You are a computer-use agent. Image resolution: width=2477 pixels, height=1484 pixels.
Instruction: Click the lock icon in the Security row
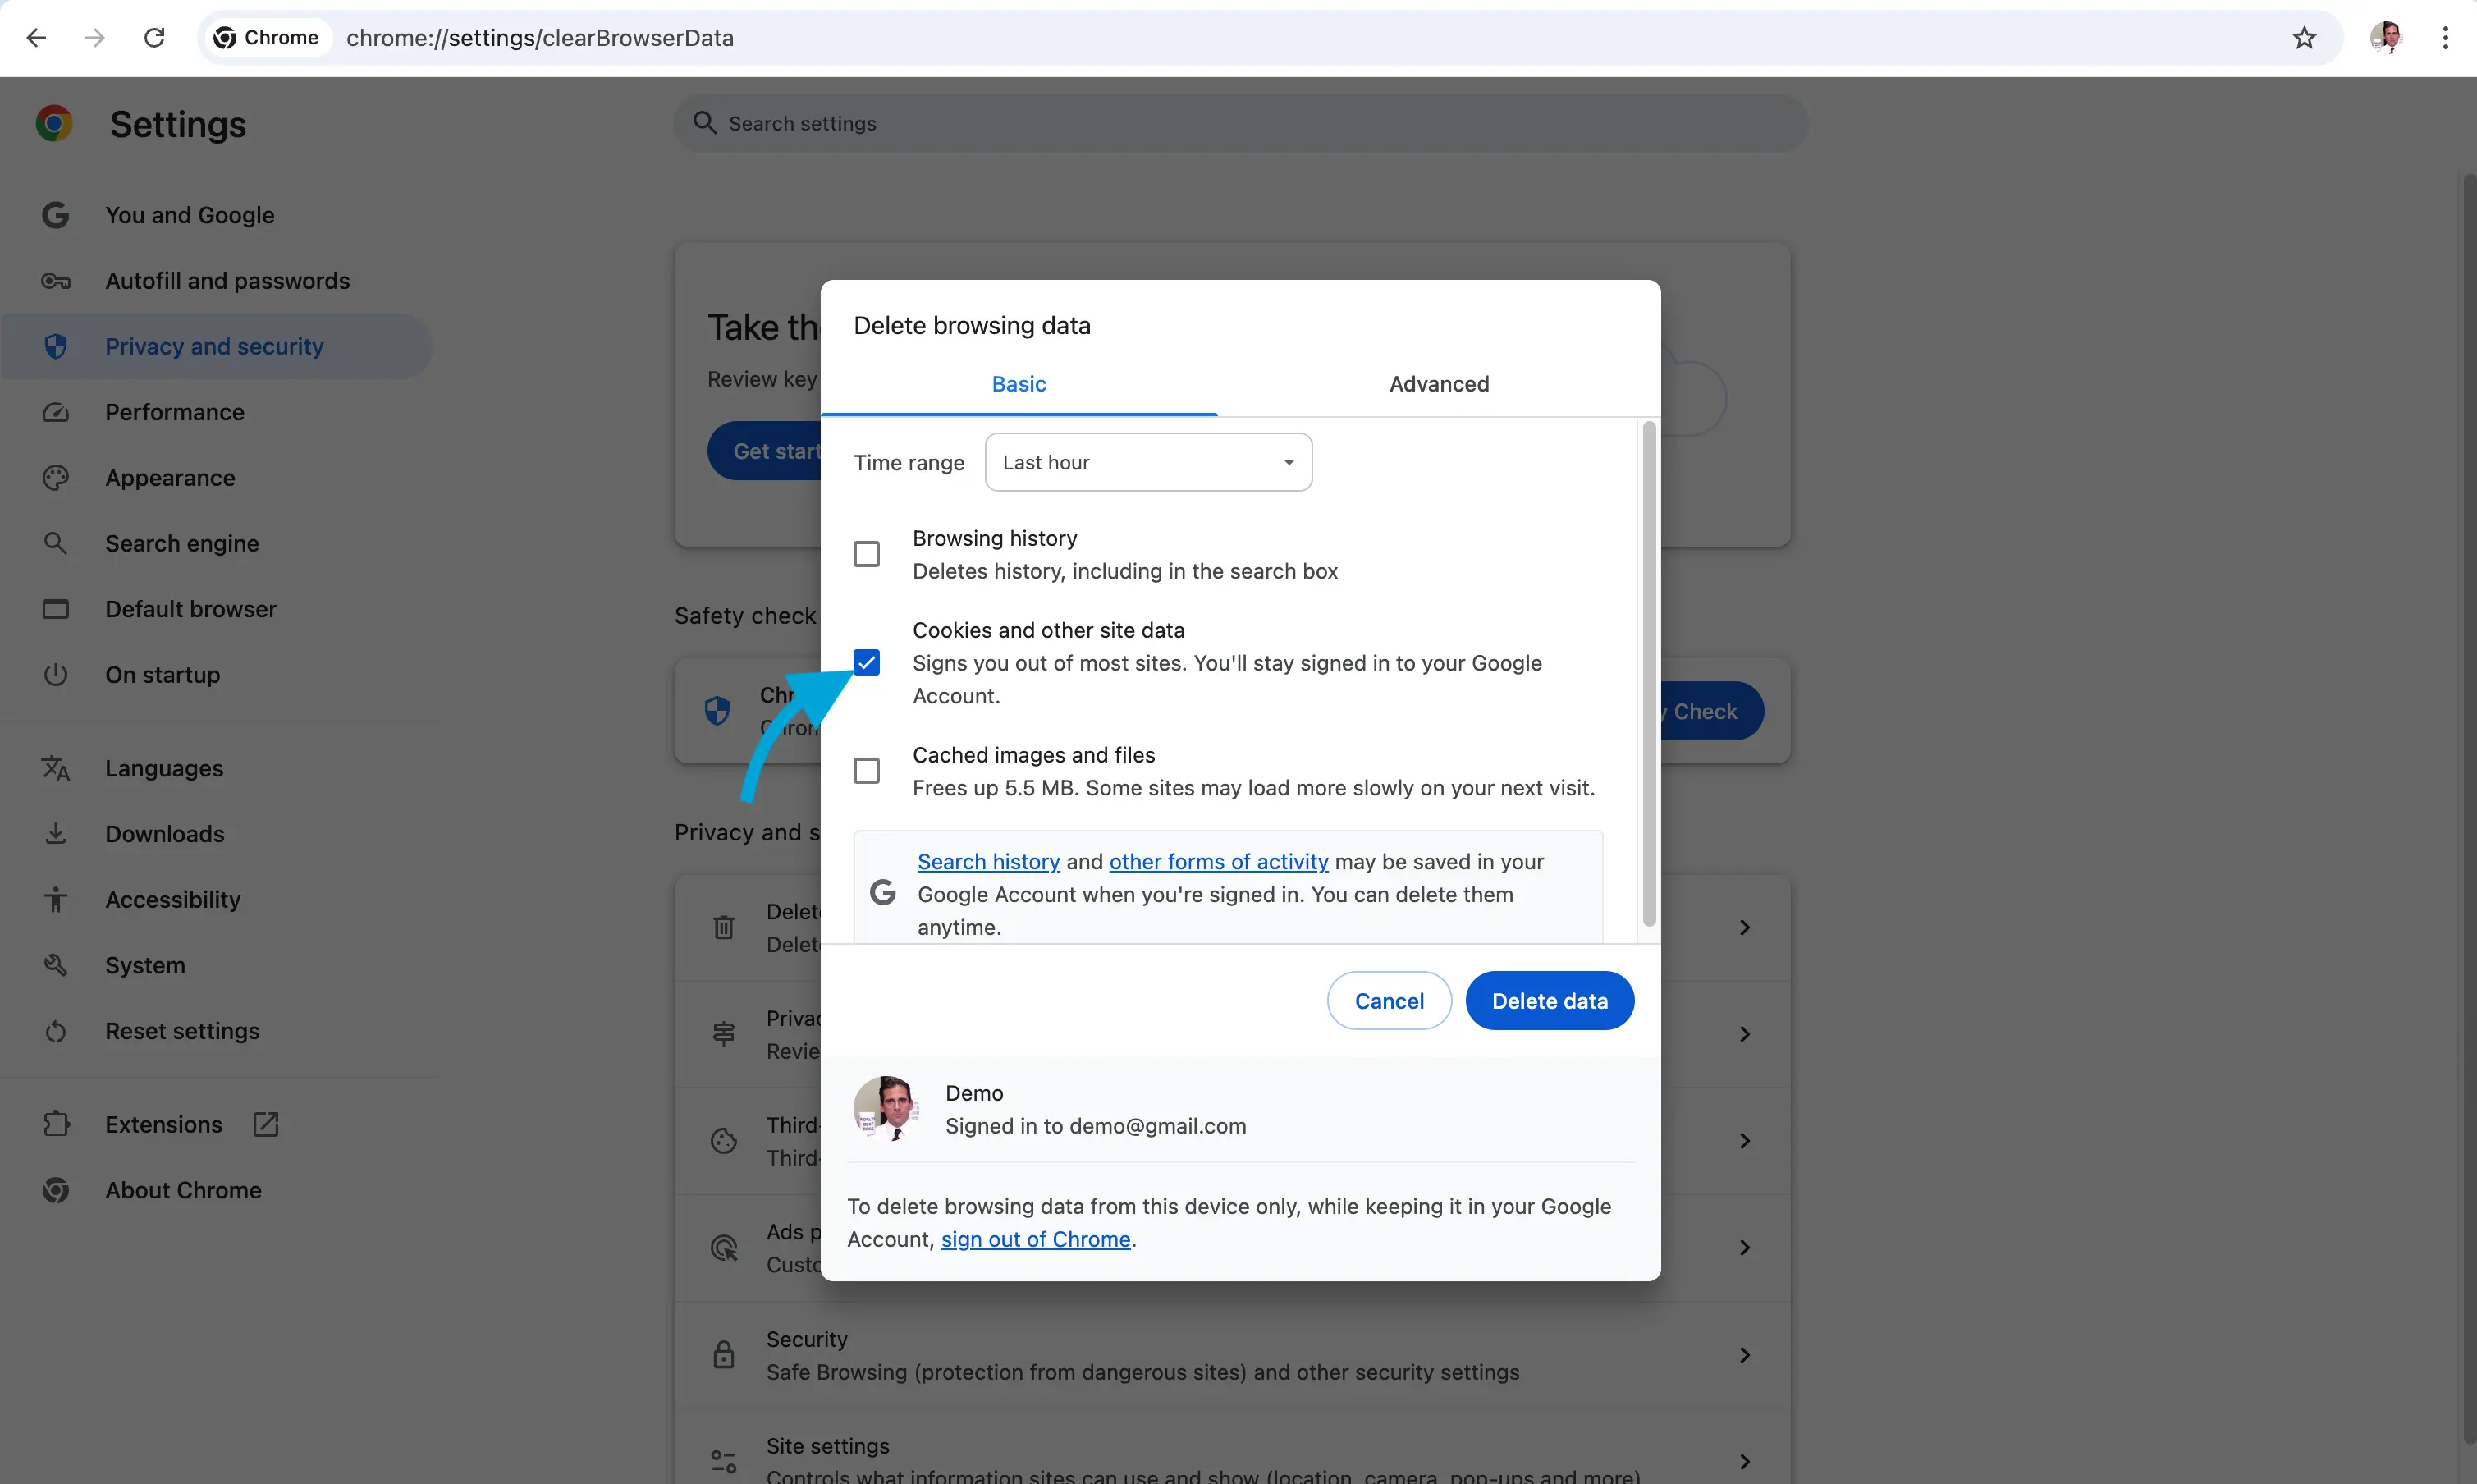coord(724,1355)
